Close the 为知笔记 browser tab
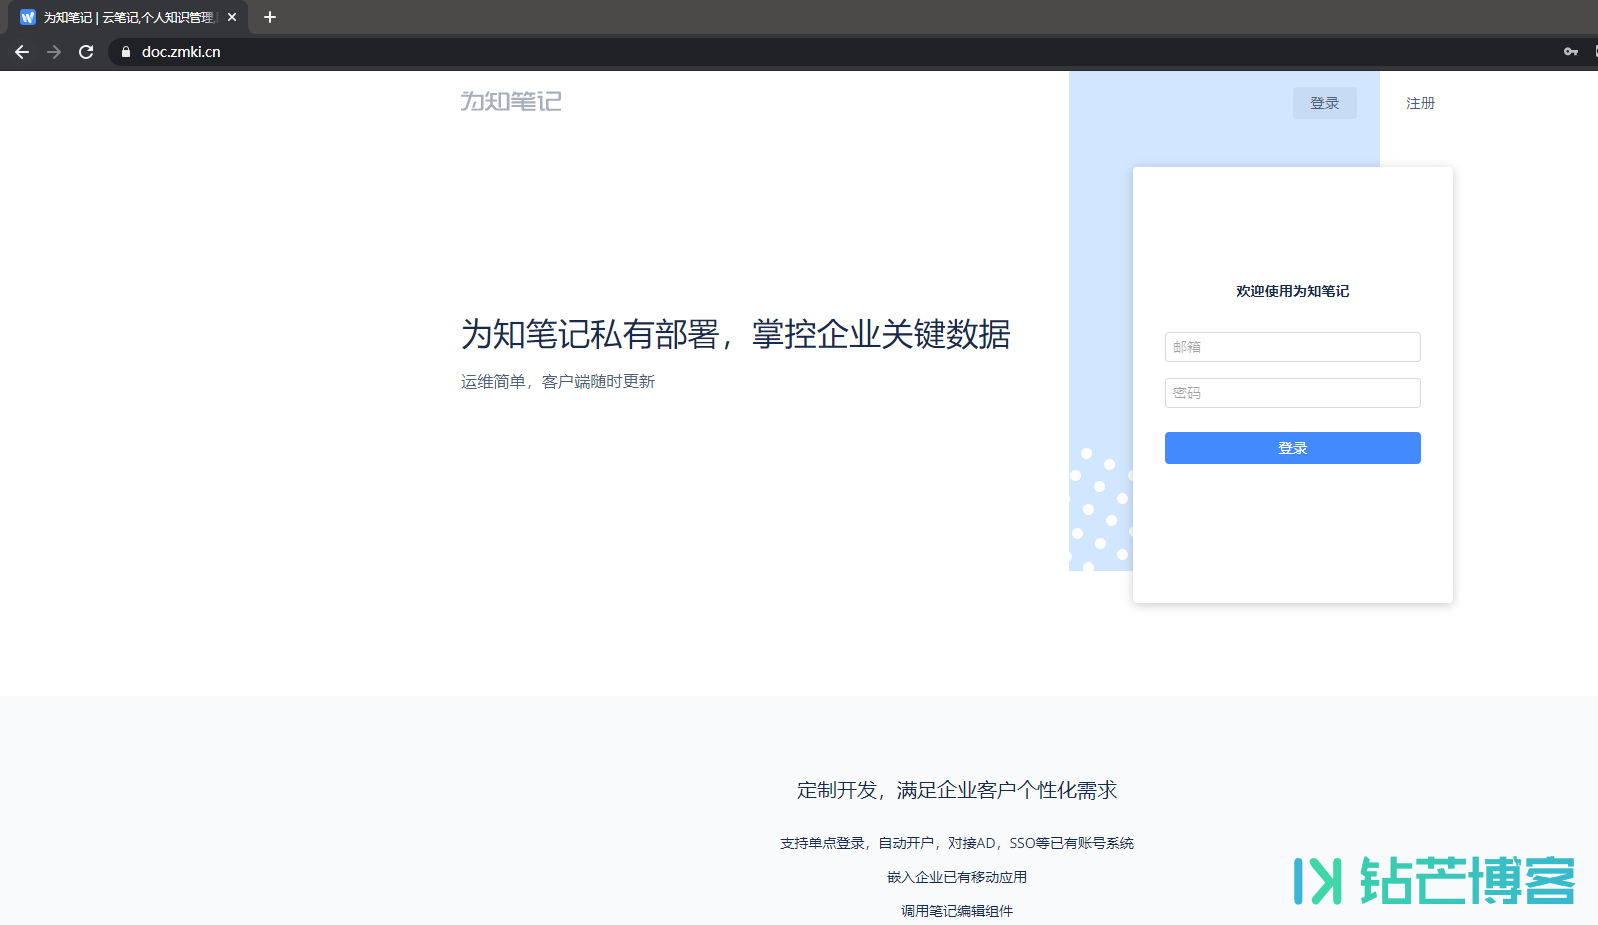 pyautogui.click(x=232, y=17)
